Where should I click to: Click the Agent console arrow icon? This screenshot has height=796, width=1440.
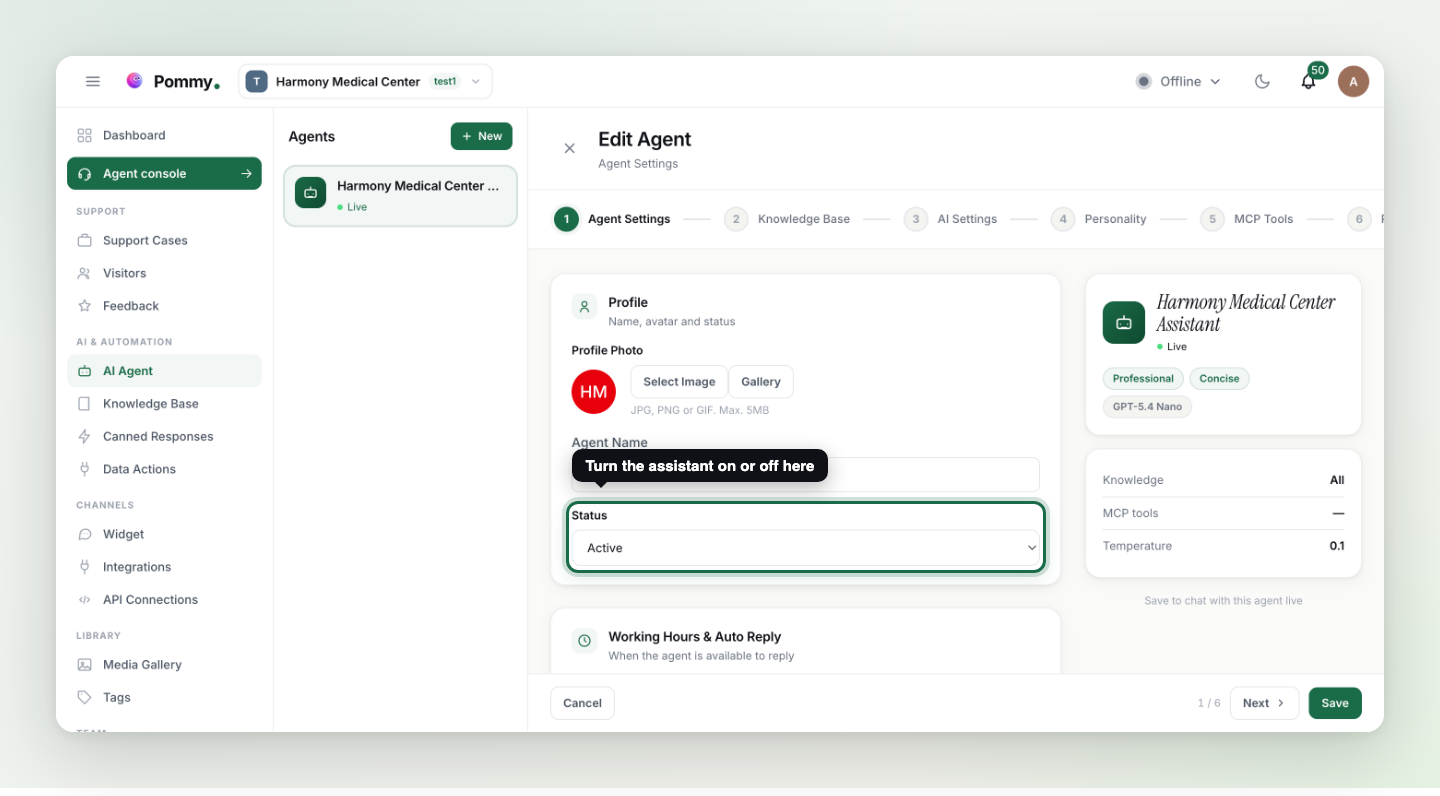point(246,174)
